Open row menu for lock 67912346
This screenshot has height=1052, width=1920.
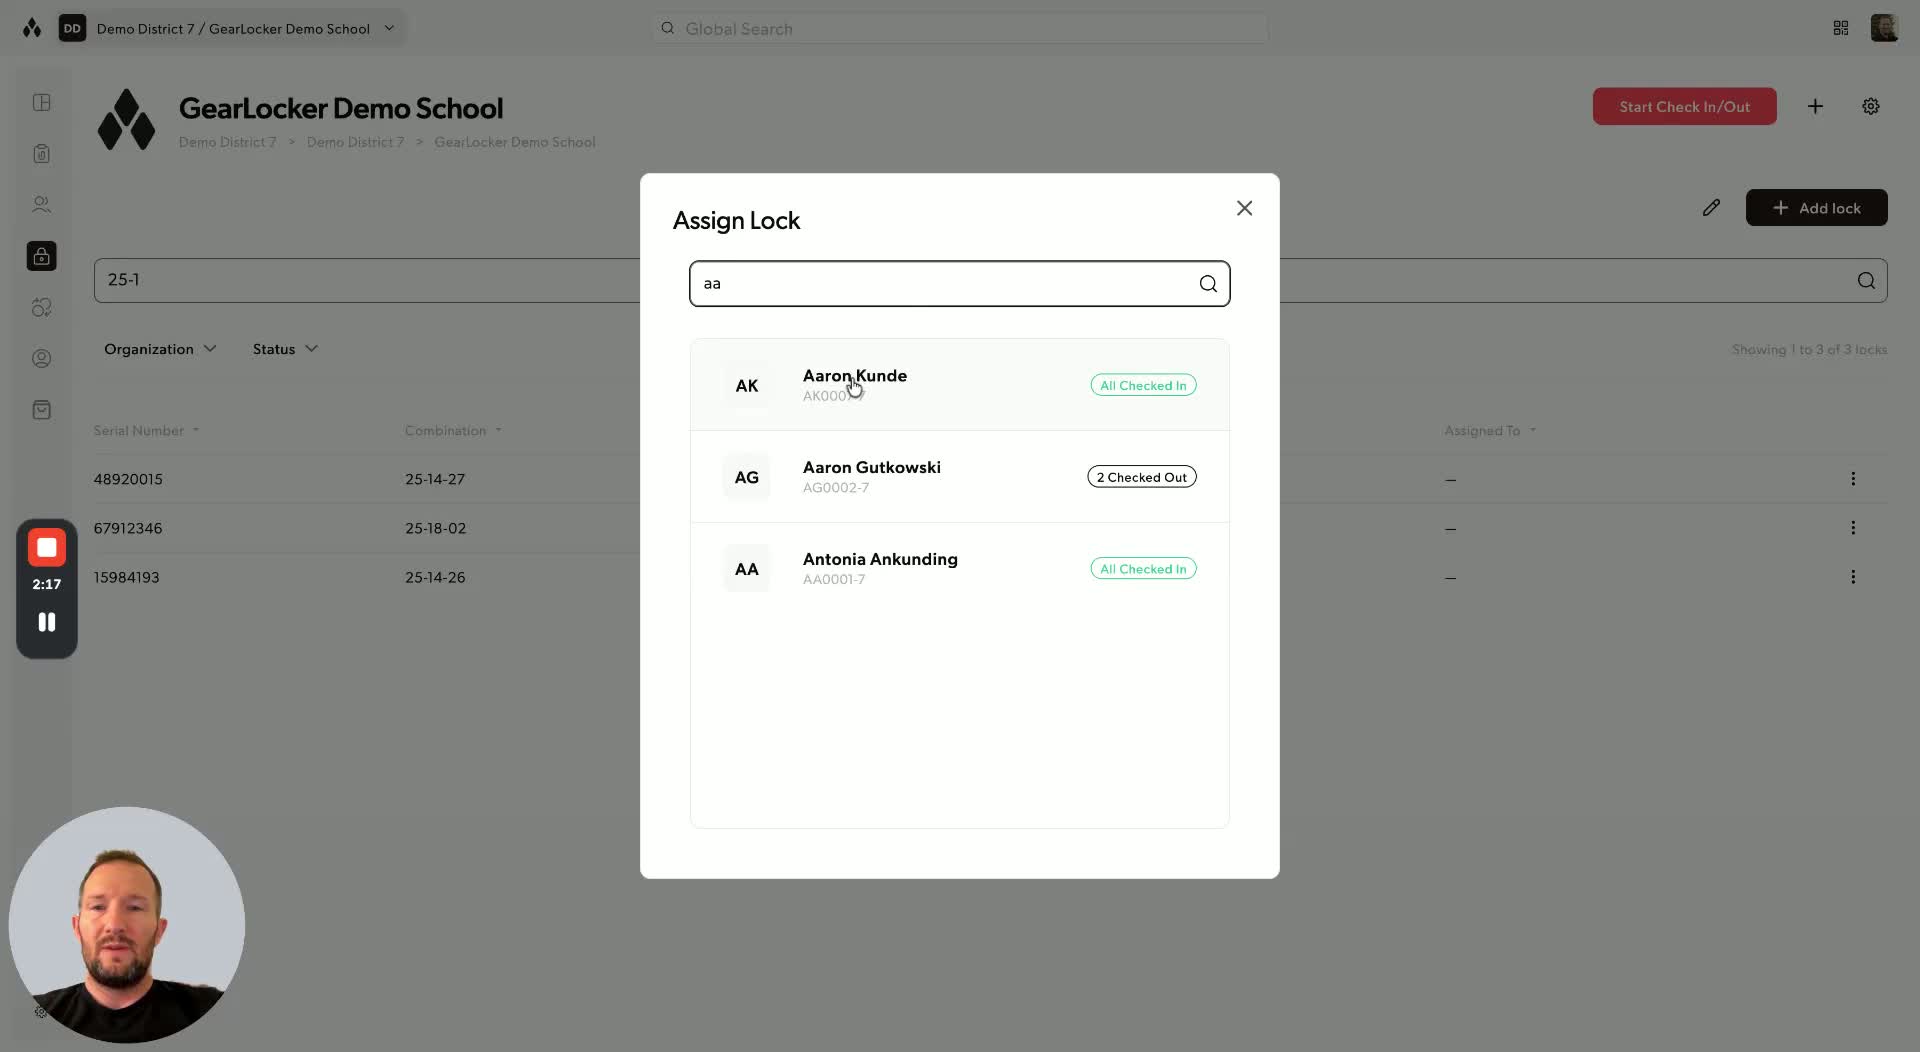click(1853, 528)
